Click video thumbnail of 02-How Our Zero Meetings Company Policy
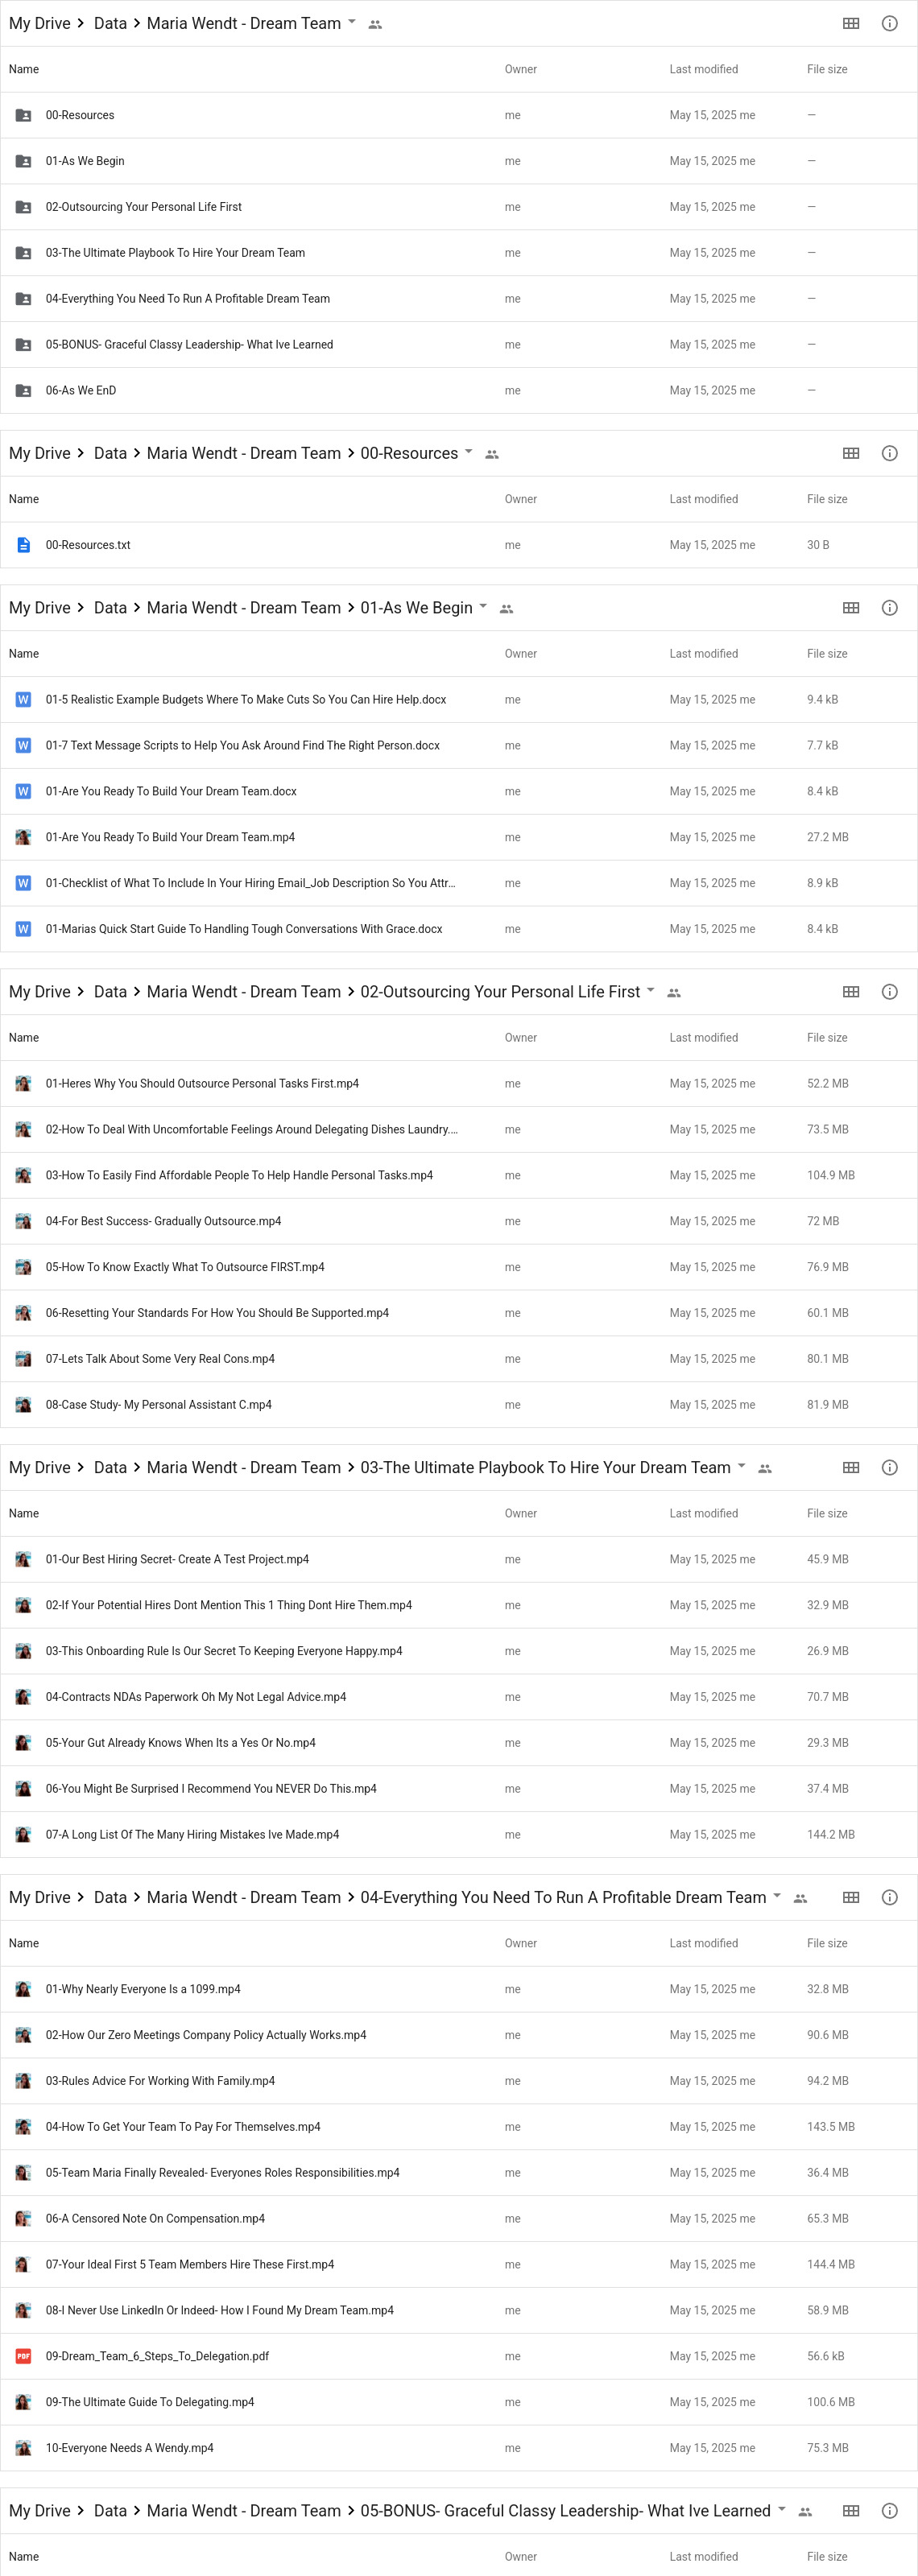The width and height of the screenshot is (918, 2576). pos(23,2035)
